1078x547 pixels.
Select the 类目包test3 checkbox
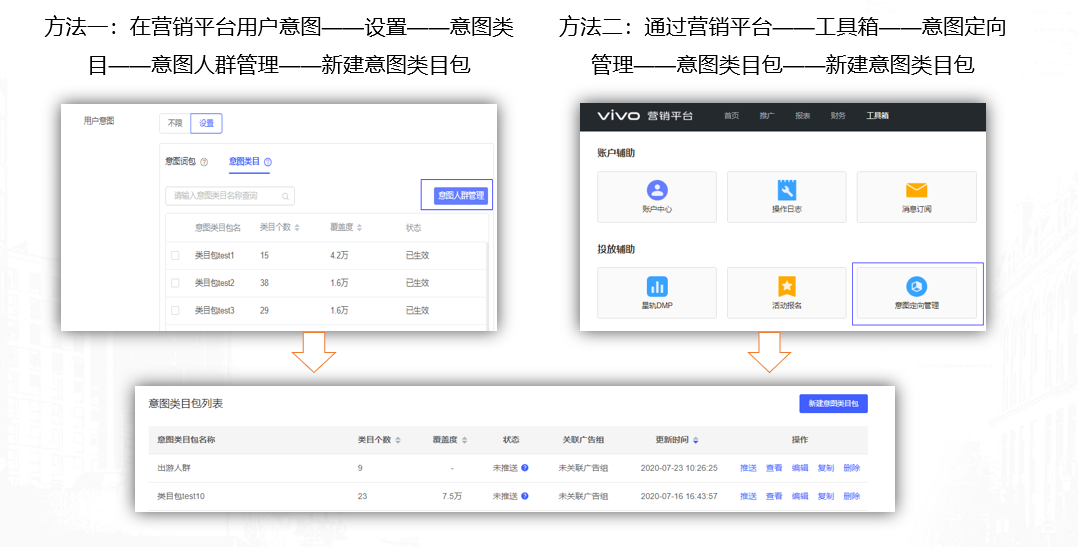click(175, 311)
